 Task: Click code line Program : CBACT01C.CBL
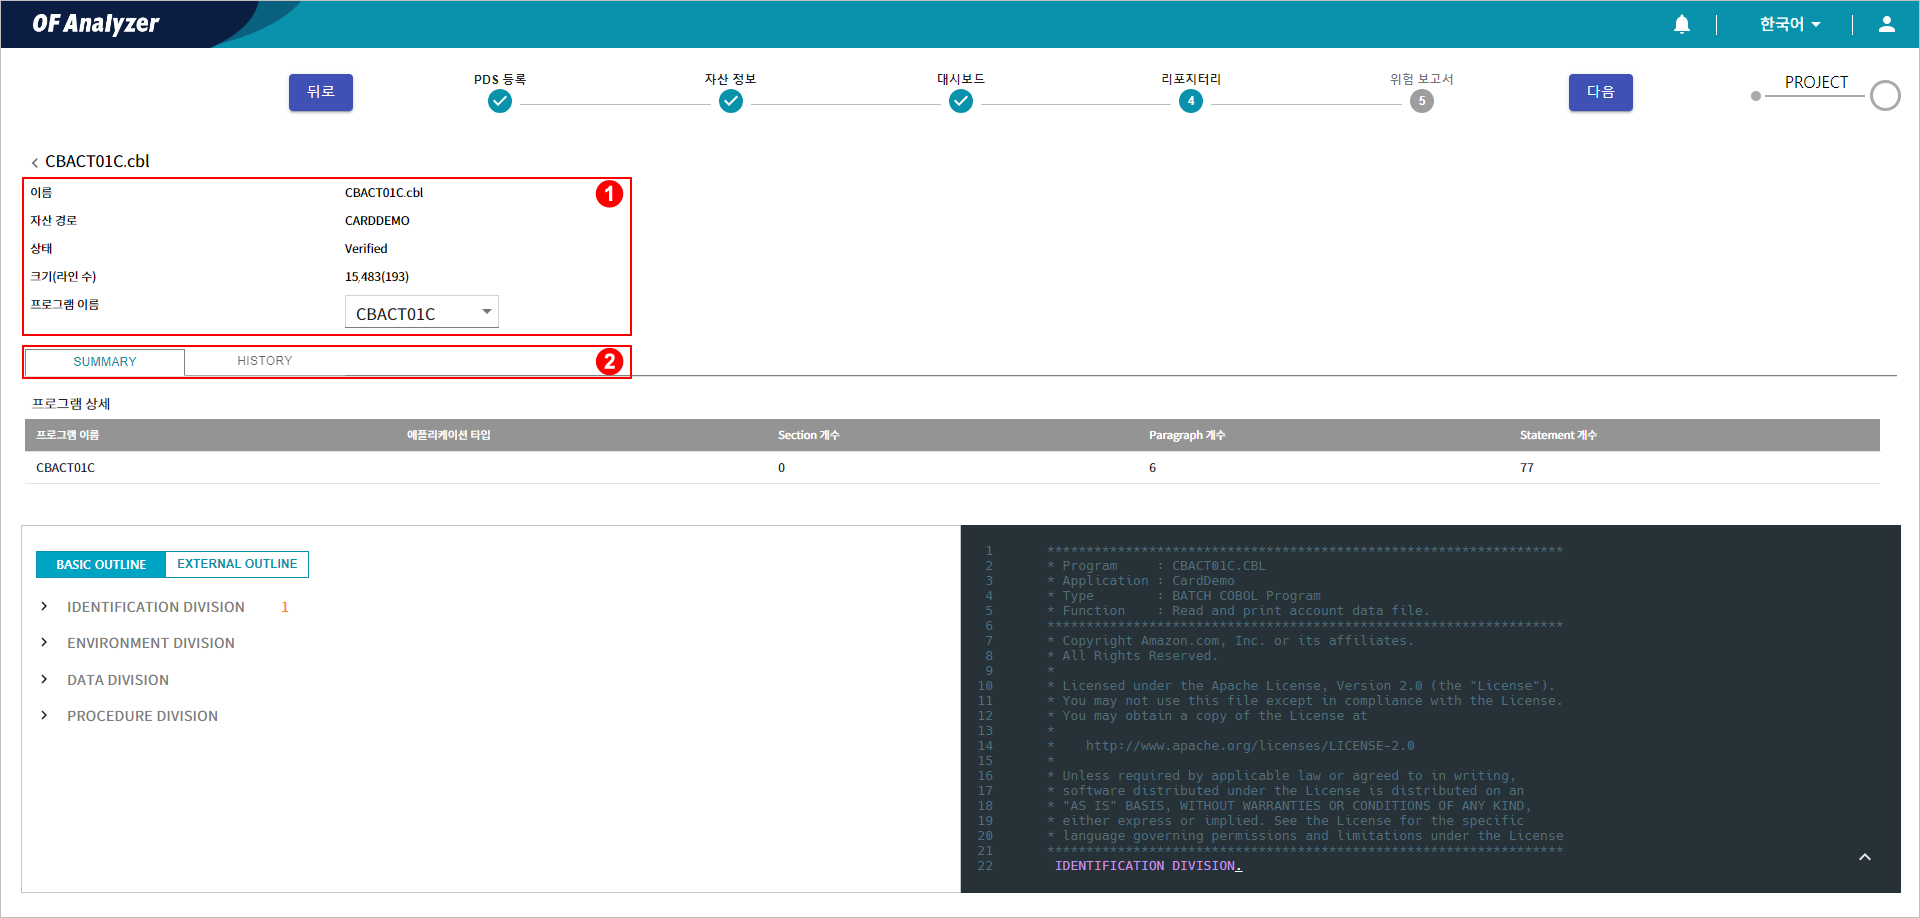(1156, 566)
